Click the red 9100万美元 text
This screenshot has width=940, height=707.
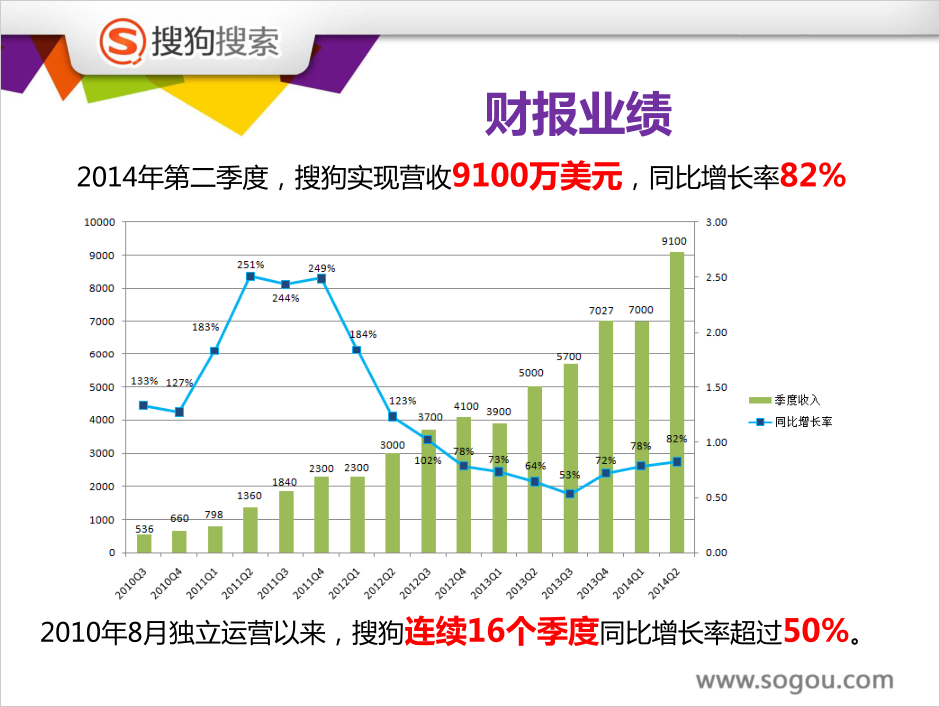click(537, 176)
